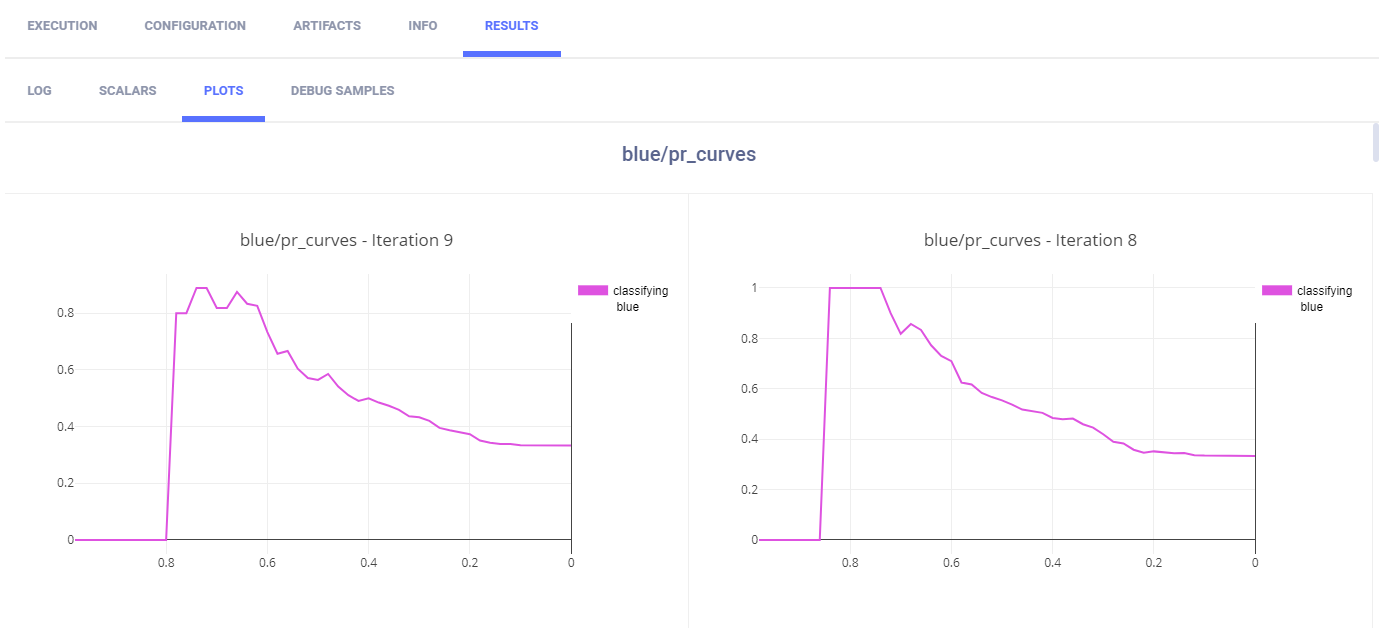Screen dimensions: 1381x628
Task: Click the 'blue/pr_curves - Iteration 9' plot title
Action: (346, 240)
